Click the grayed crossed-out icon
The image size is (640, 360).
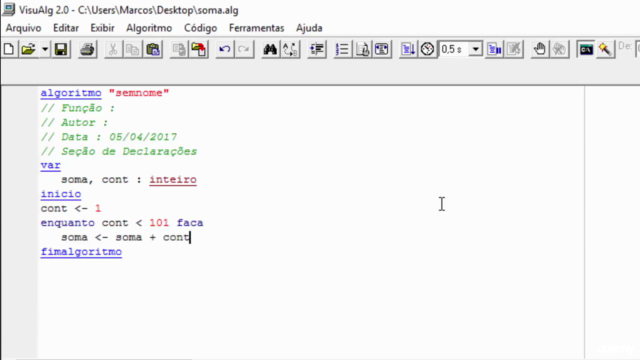514,49
